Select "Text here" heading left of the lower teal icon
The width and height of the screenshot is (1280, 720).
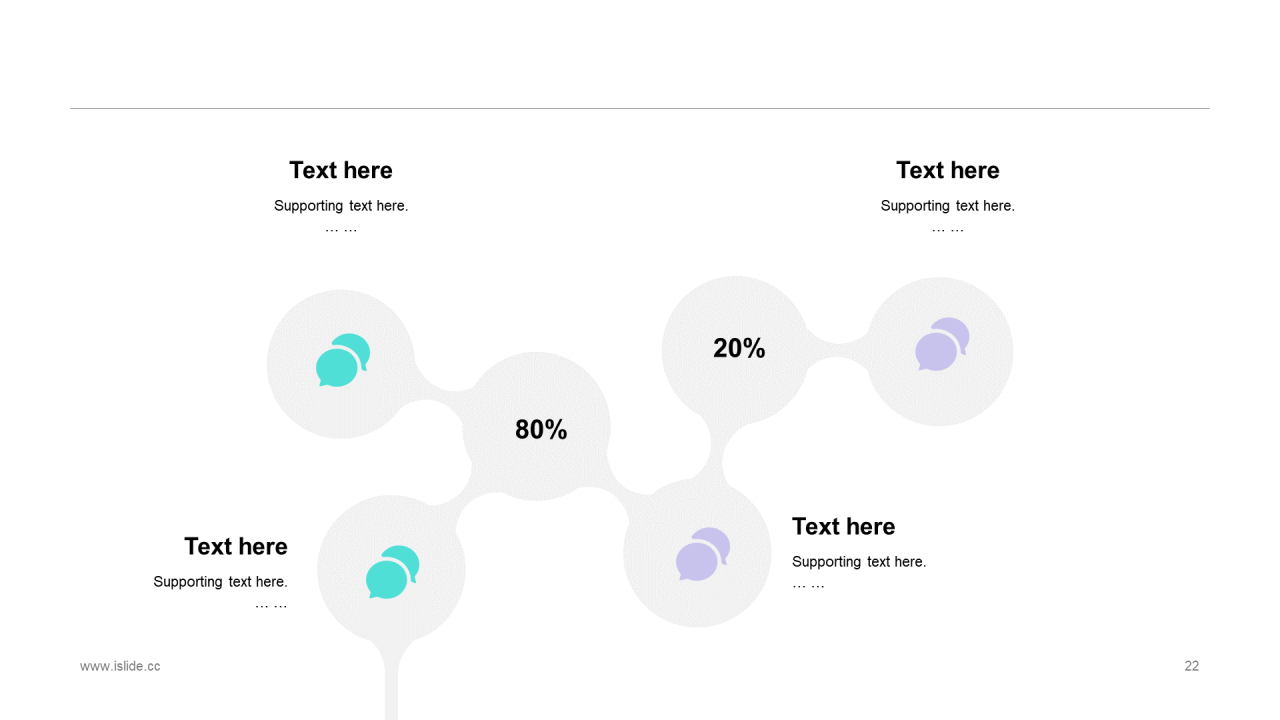click(236, 546)
